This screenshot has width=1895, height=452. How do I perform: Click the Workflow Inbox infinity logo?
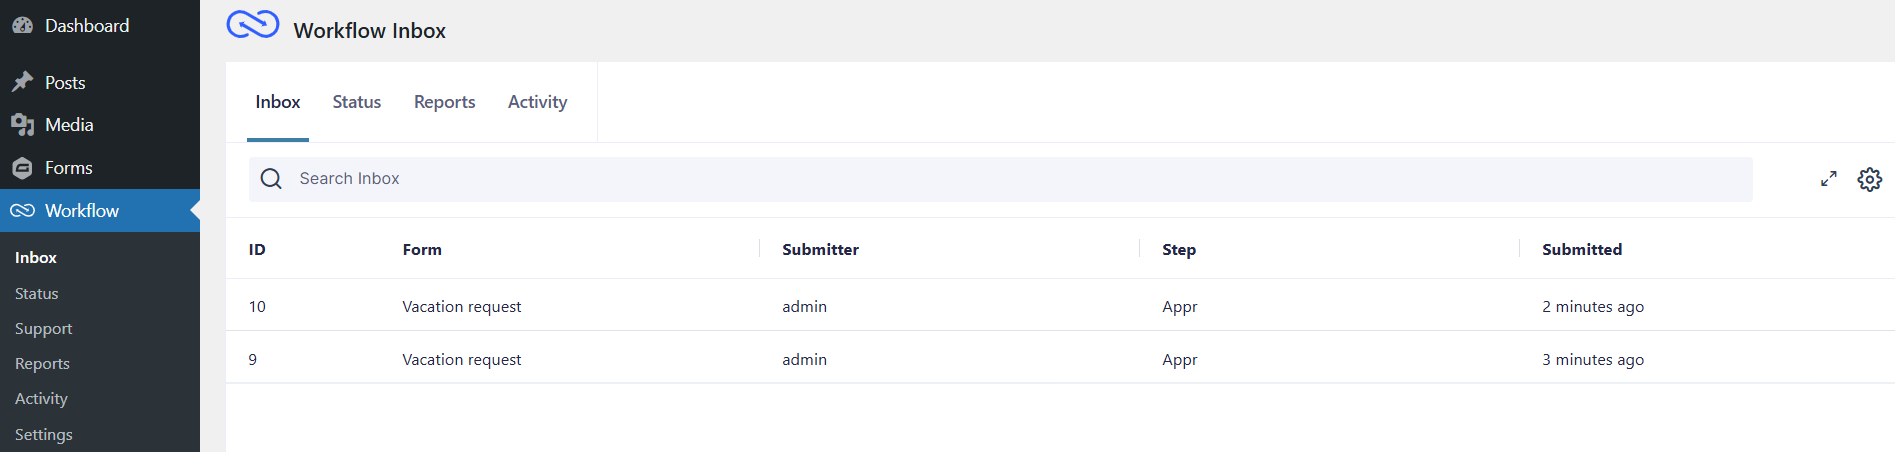click(252, 24)
